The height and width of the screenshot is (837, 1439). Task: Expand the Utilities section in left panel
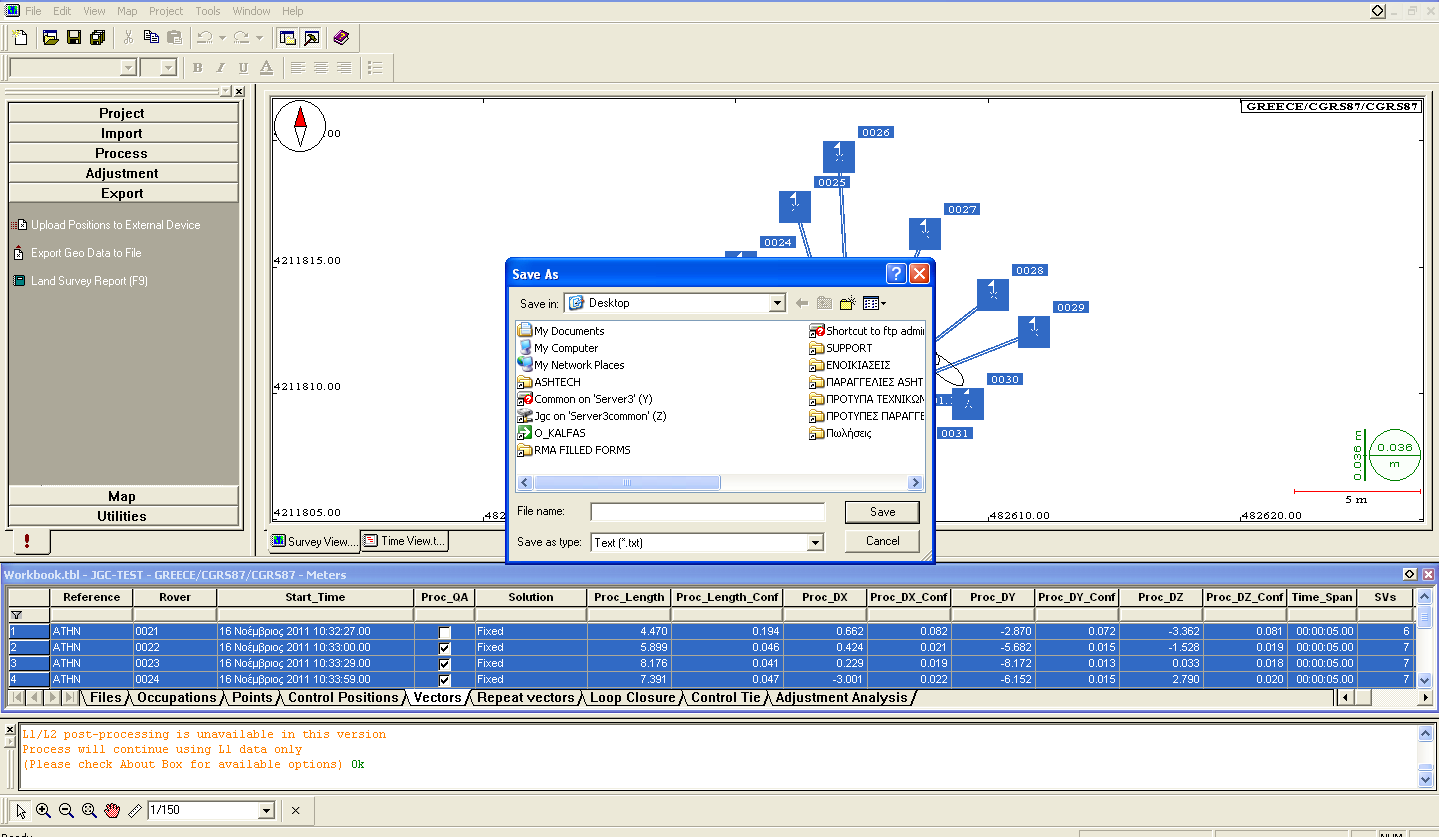tap(122, 516)
